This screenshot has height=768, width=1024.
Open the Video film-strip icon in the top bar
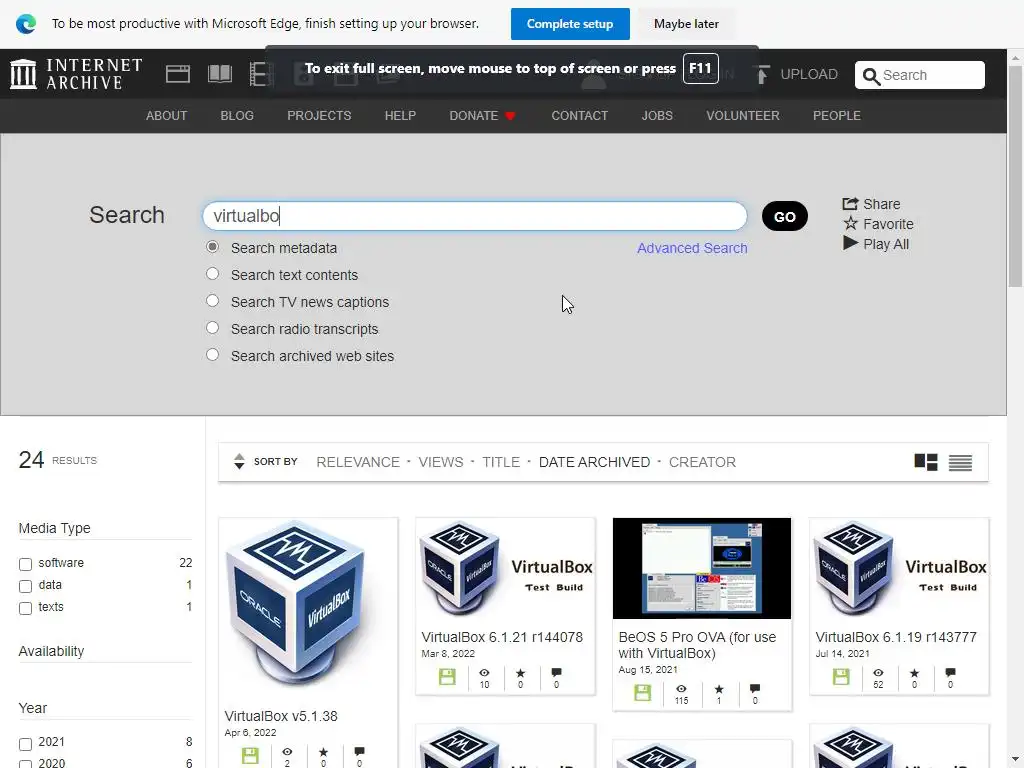click(260, 74)
